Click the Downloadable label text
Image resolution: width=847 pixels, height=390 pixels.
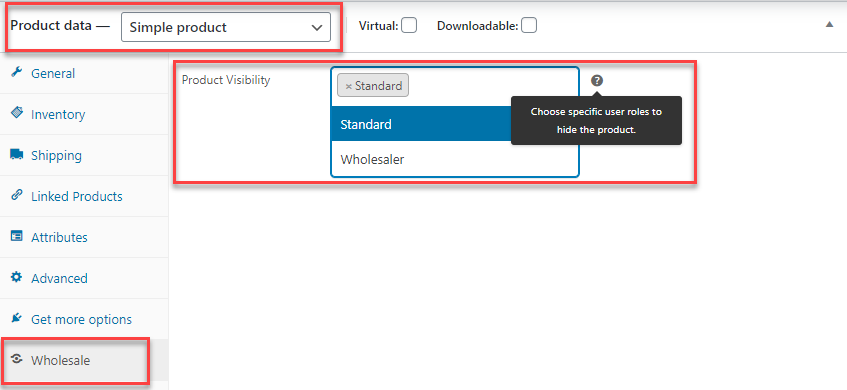(478, 25)
